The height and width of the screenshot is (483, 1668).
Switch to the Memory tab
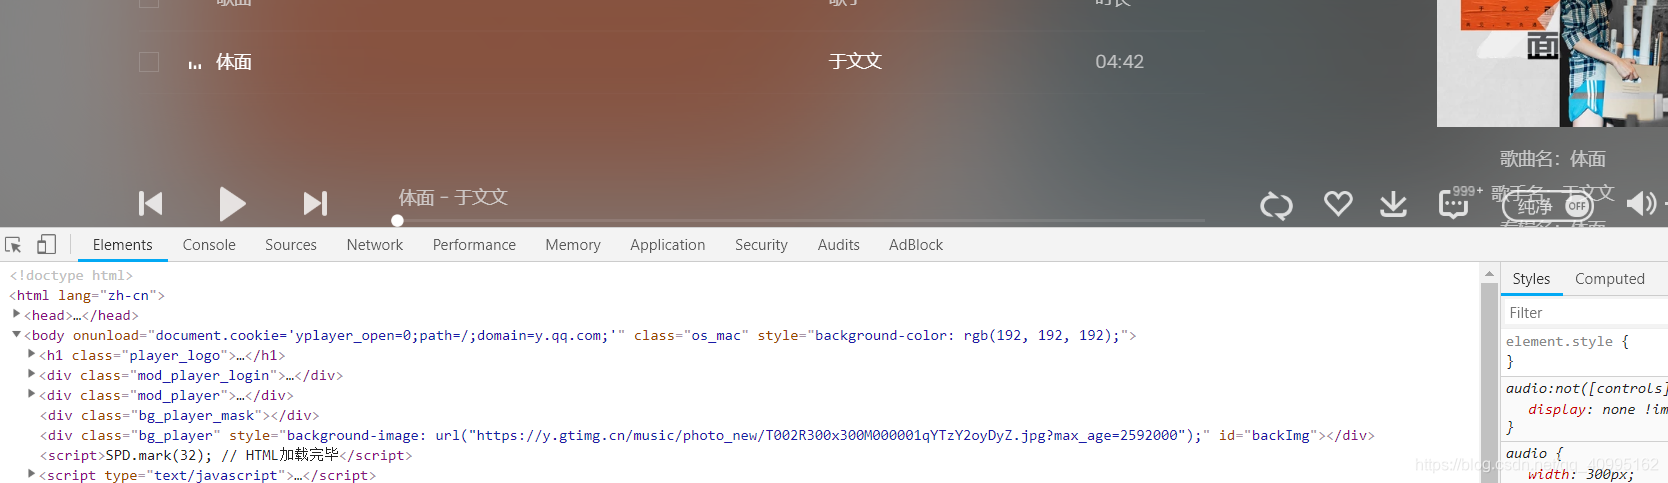573,245
